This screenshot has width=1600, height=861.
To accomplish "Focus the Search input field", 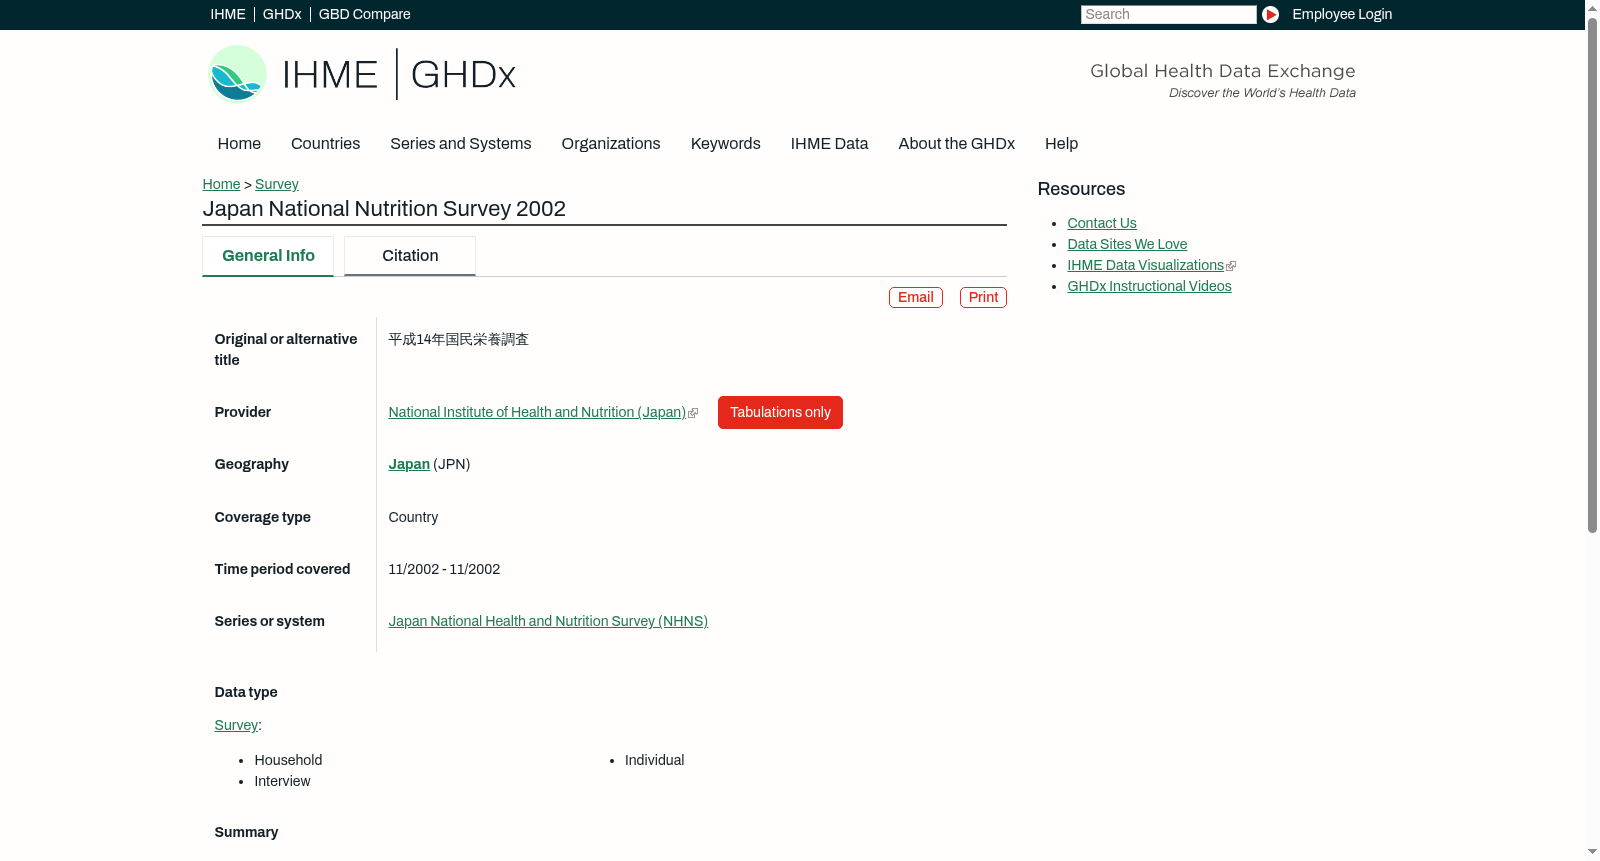I will pos(1168,14).
